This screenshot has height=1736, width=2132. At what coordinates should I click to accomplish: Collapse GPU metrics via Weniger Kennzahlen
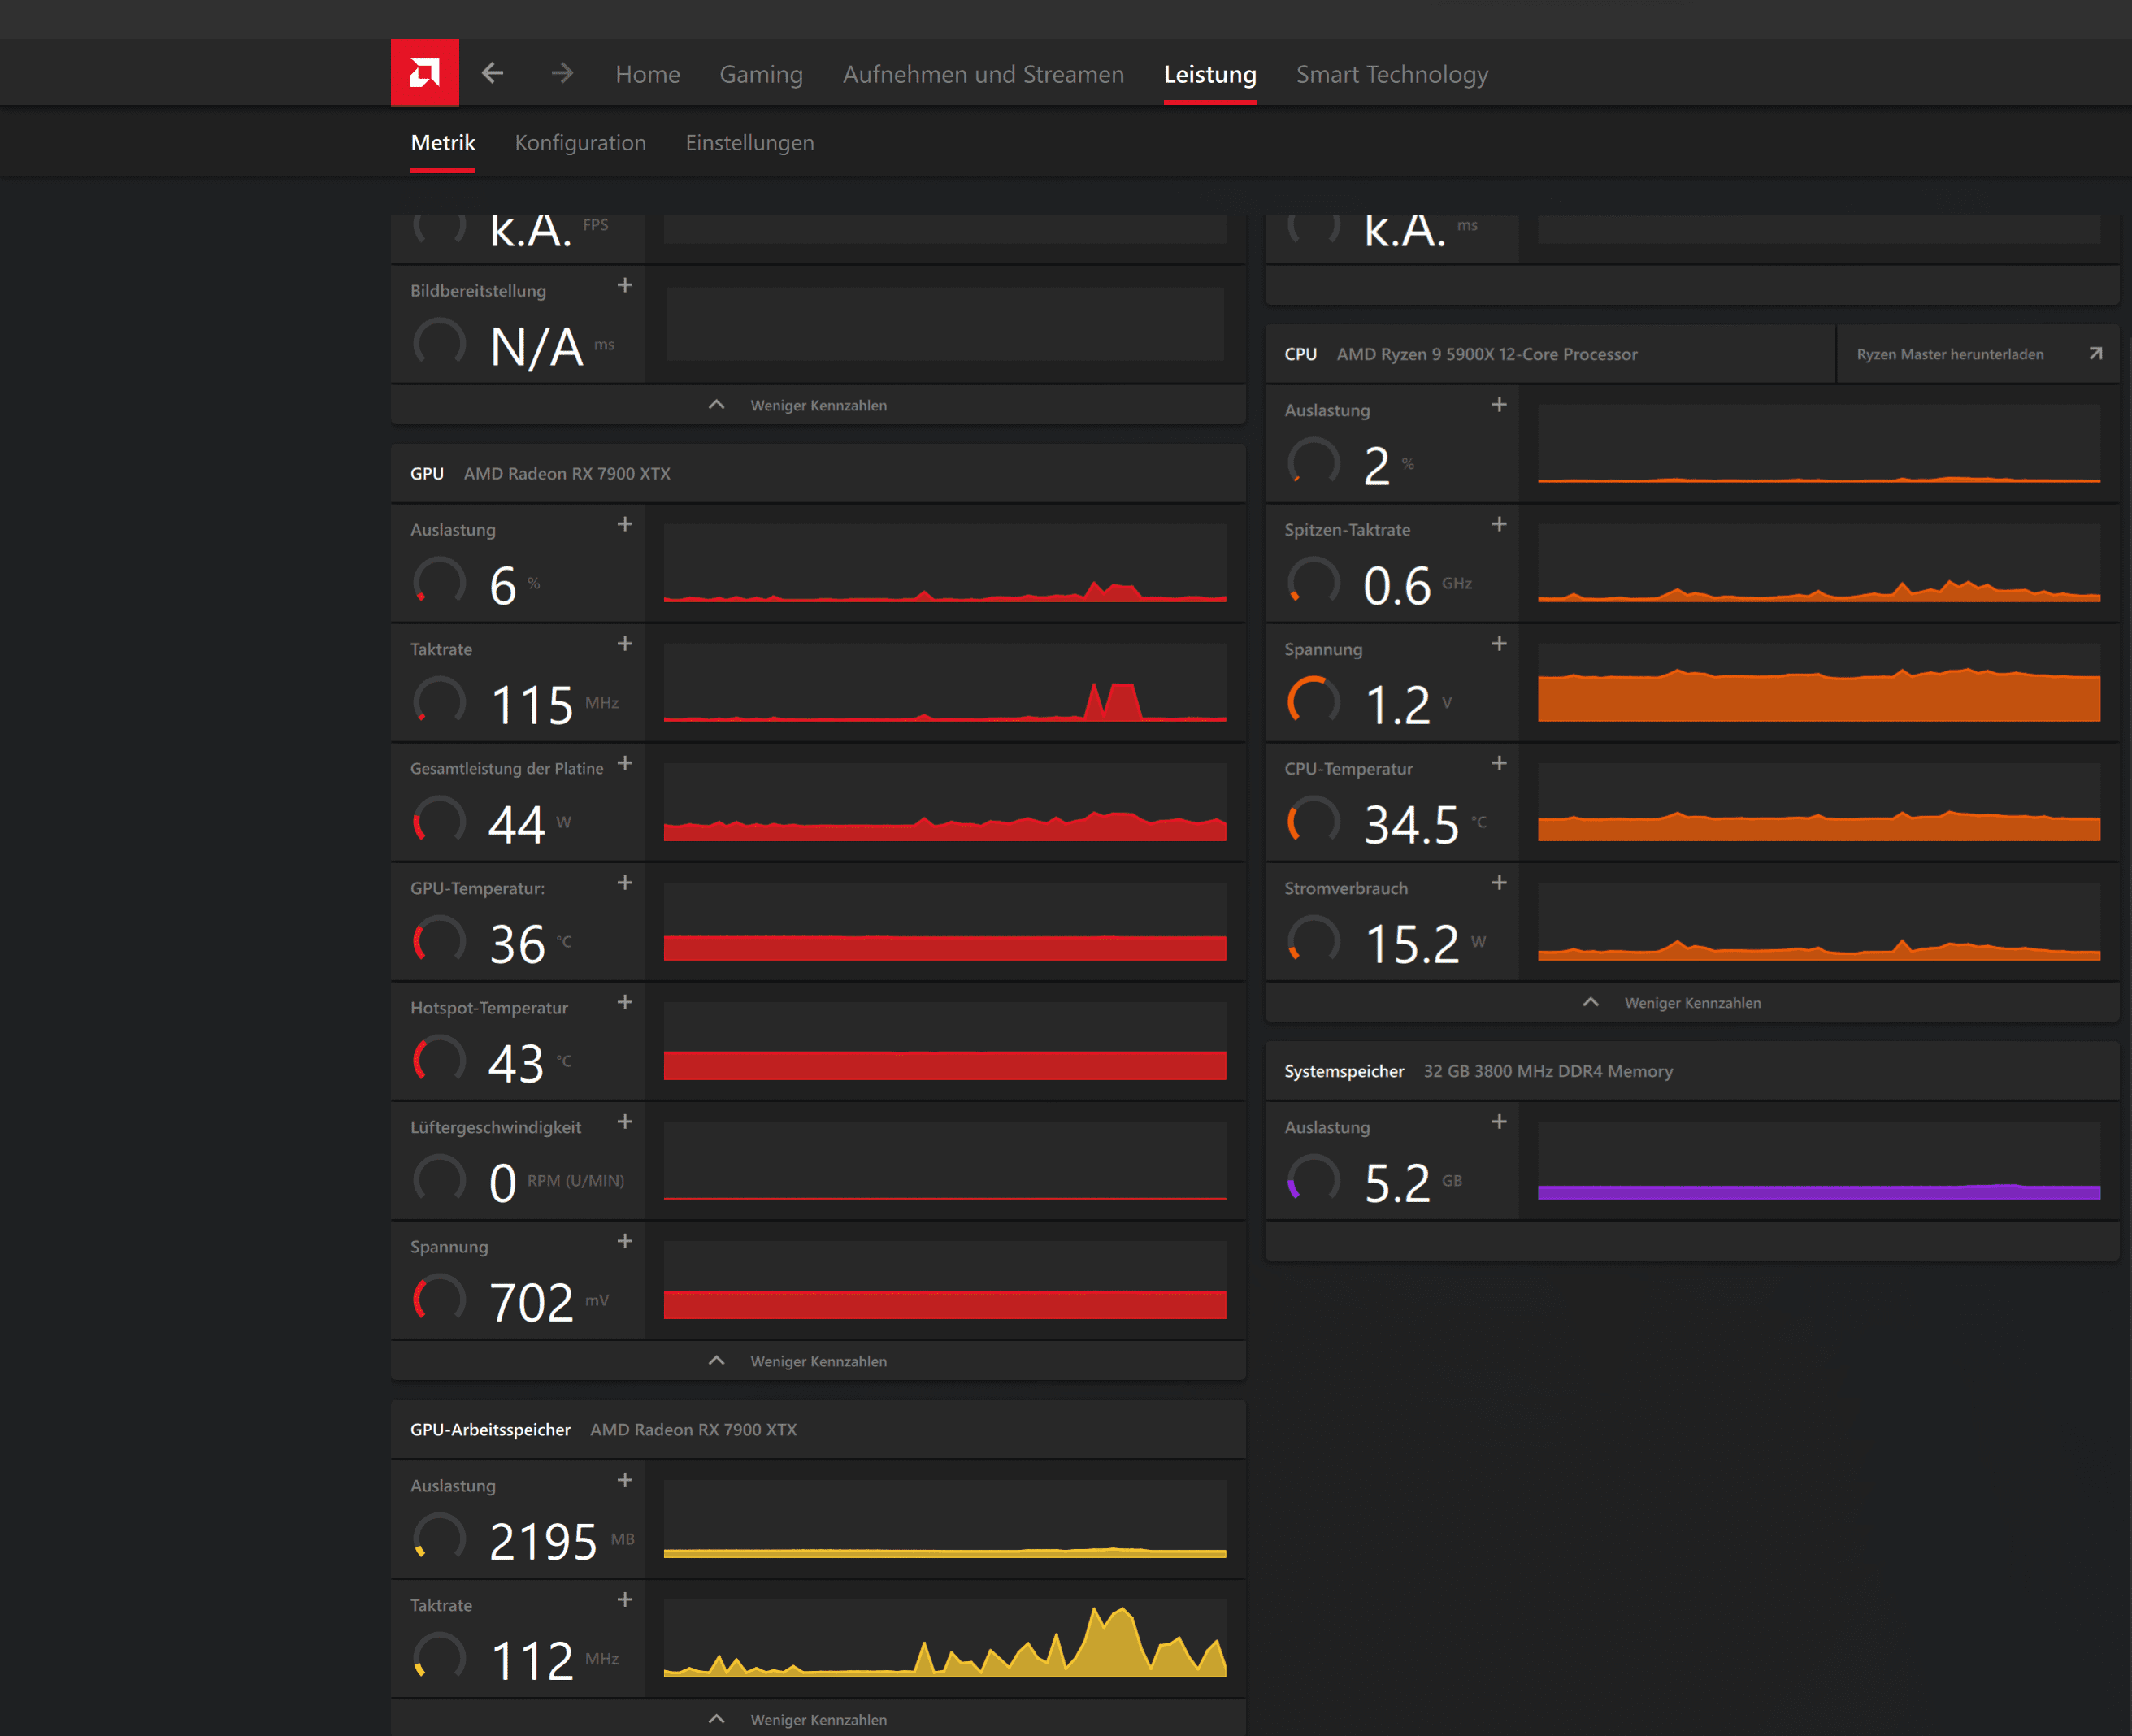click(818, 1361)
